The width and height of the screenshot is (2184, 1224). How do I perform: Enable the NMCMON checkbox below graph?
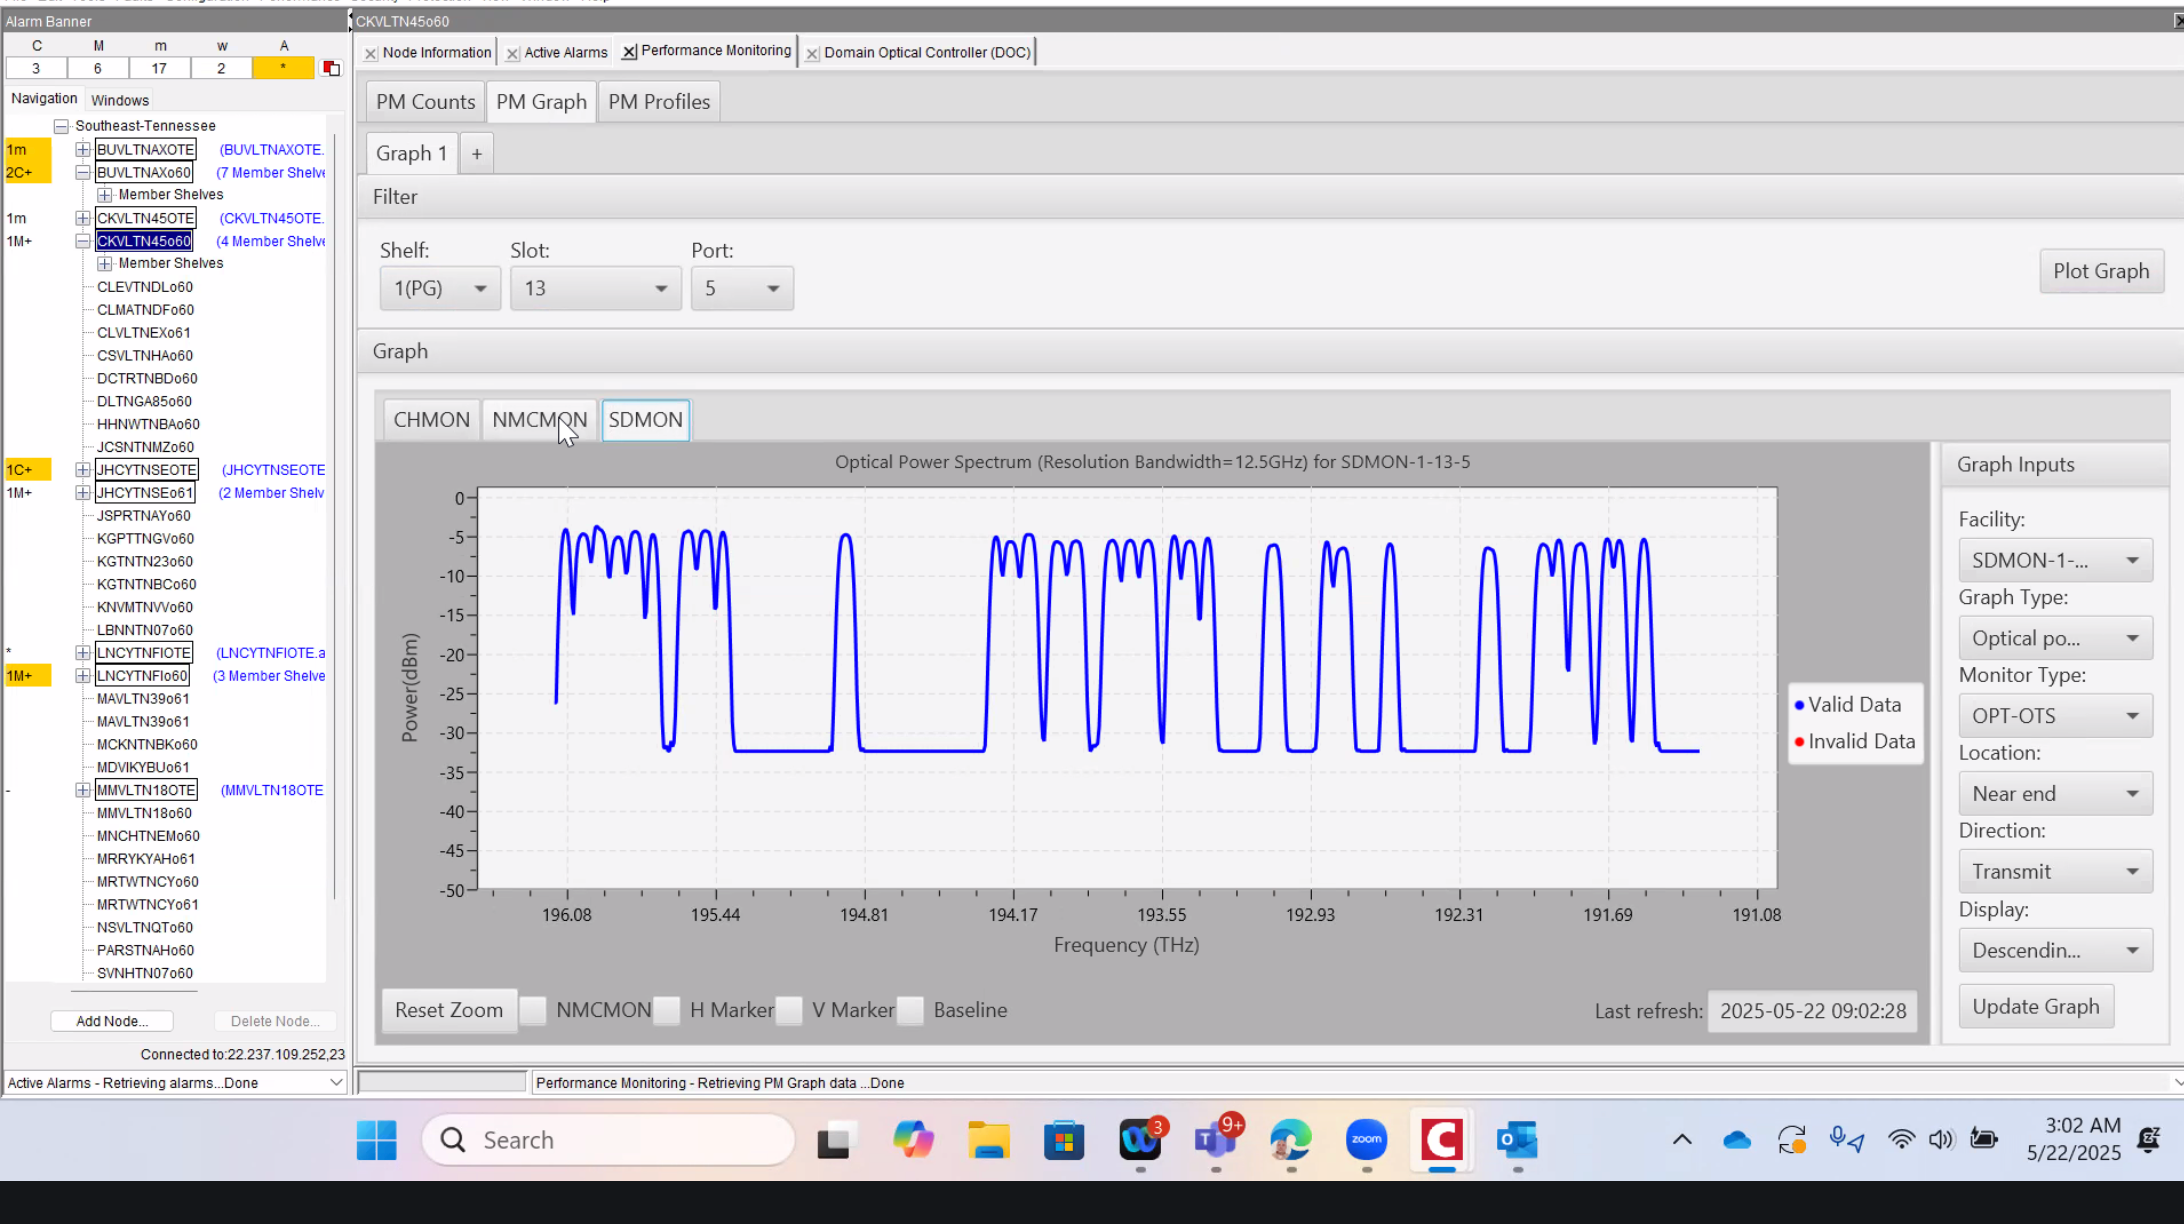533,1010
